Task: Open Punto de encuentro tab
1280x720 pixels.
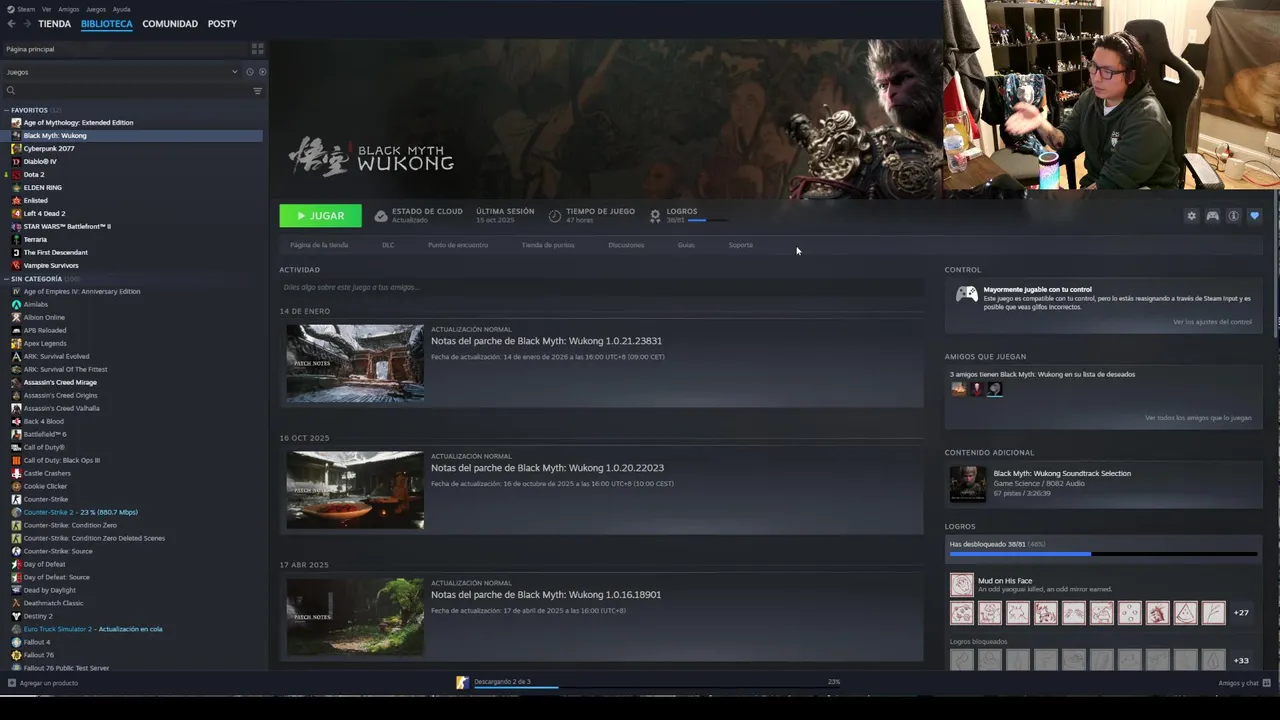Action: (458, 245)
